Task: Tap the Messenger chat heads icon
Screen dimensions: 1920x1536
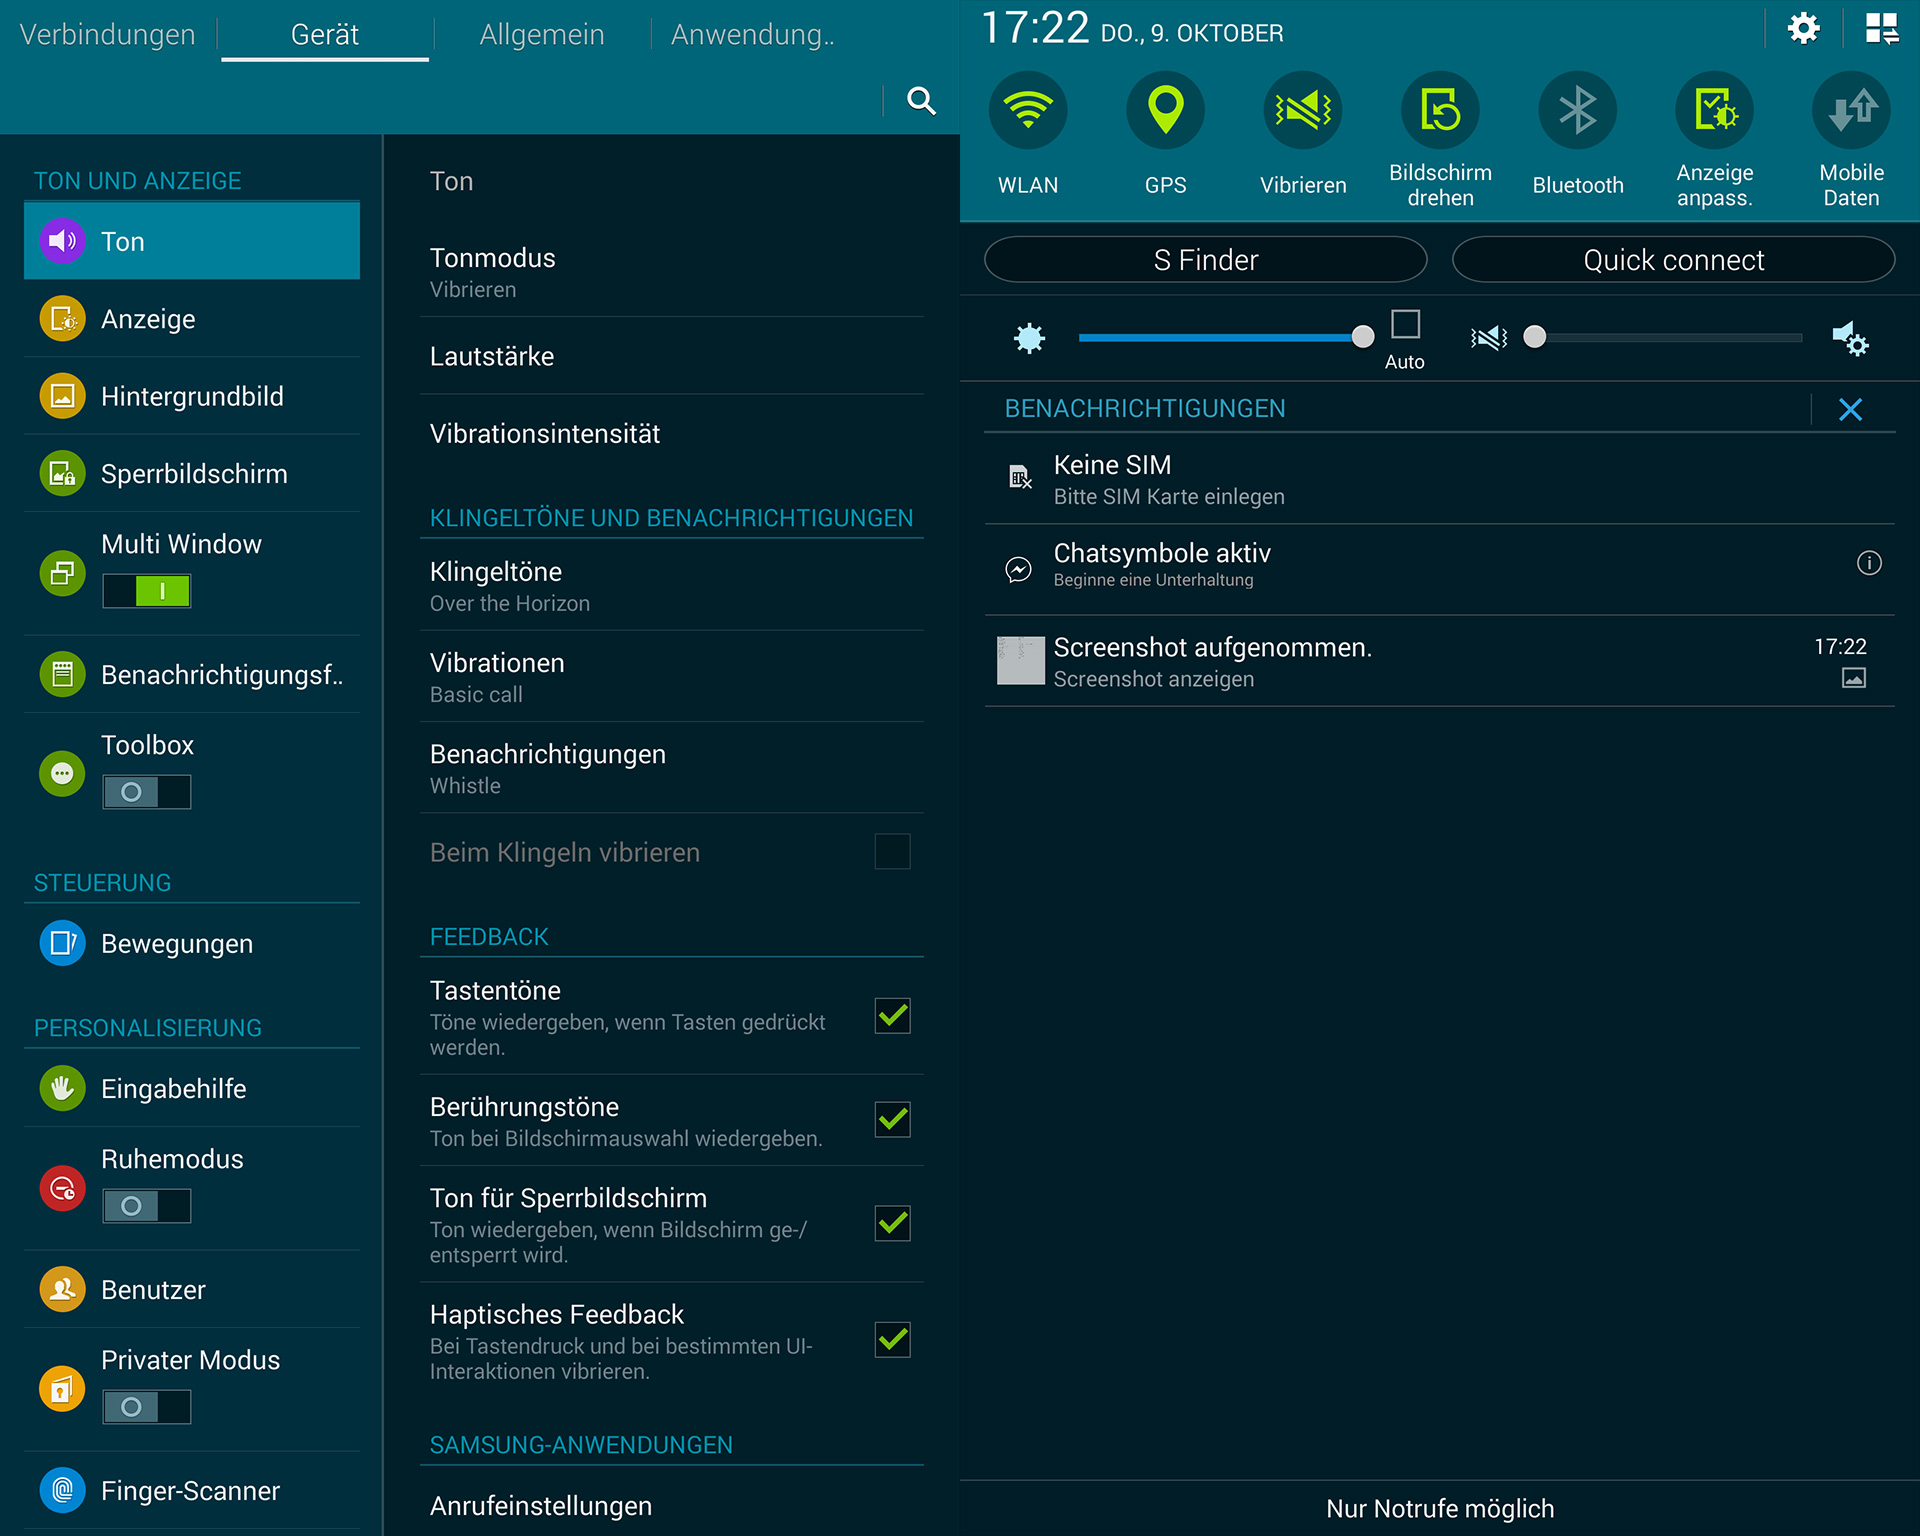Action: pos(1018,569)
